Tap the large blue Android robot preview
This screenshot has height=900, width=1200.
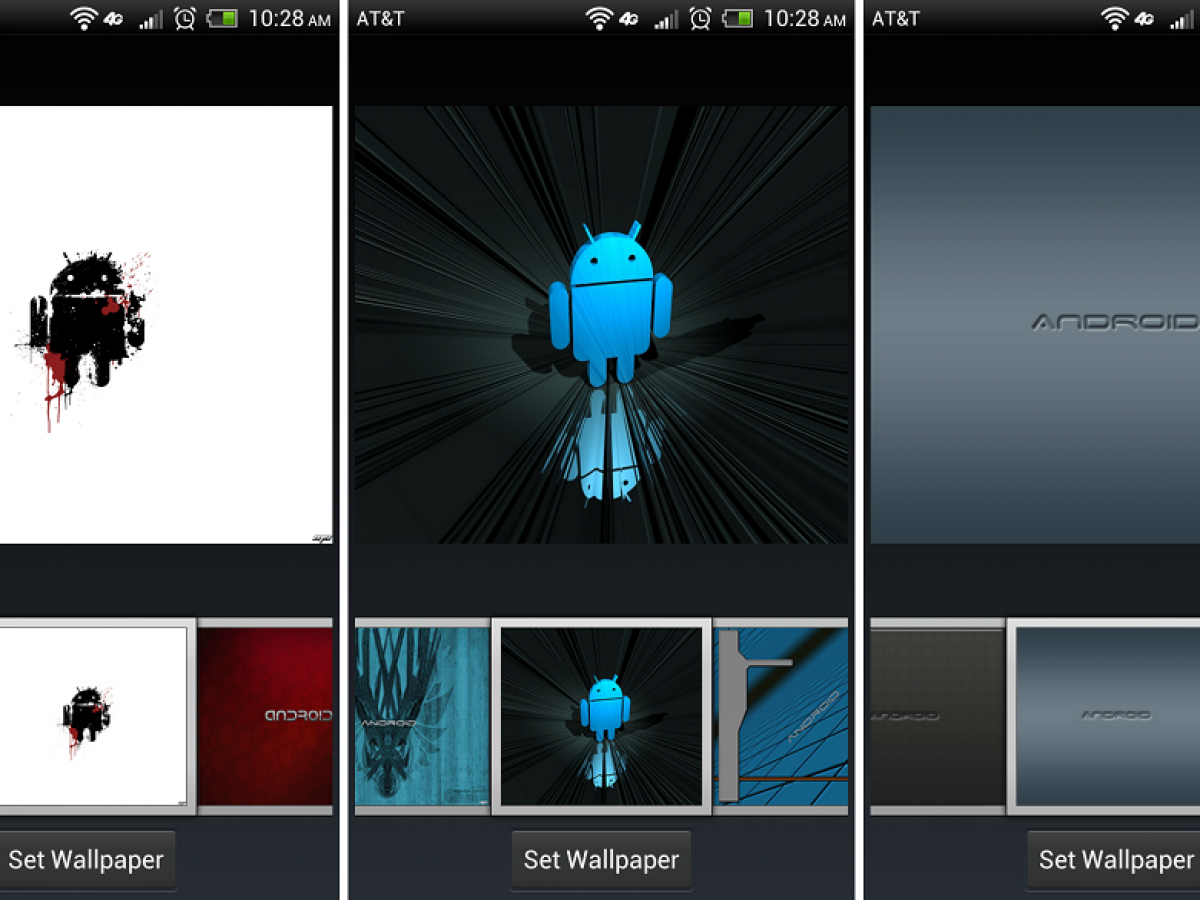pos(601,325)
